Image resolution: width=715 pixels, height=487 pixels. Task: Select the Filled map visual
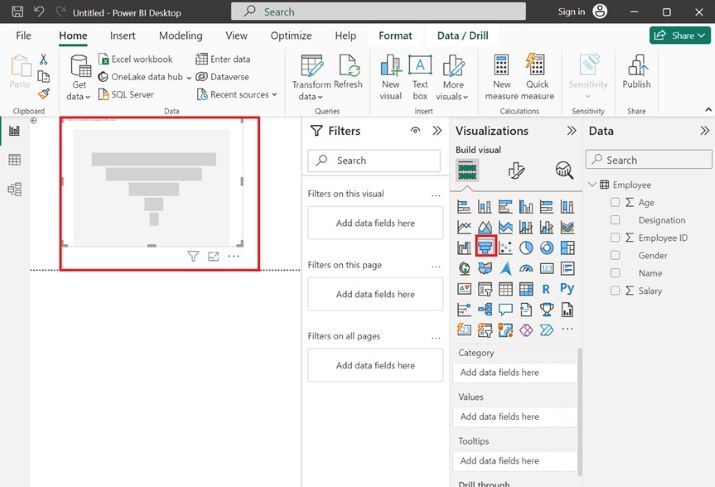tap(485, 268)
